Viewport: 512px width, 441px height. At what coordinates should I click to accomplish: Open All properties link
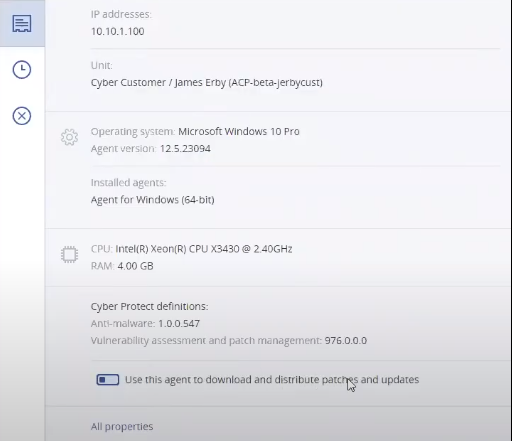122,427
